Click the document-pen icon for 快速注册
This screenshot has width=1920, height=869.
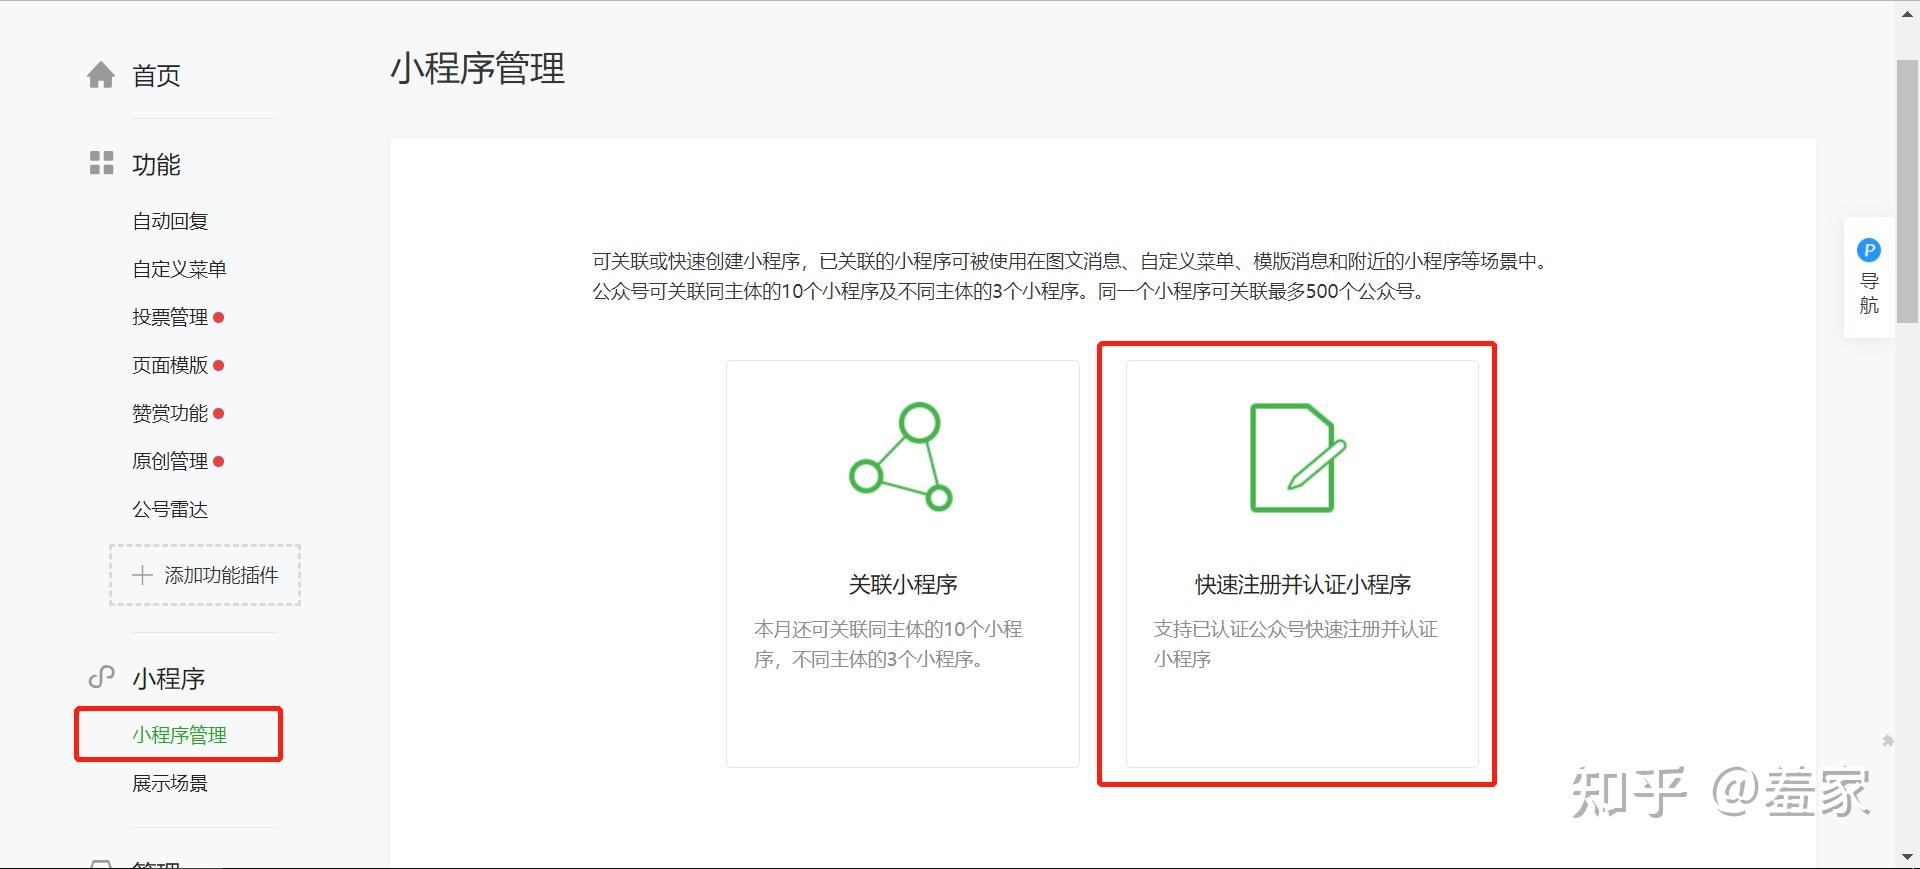pos(1298,458)
